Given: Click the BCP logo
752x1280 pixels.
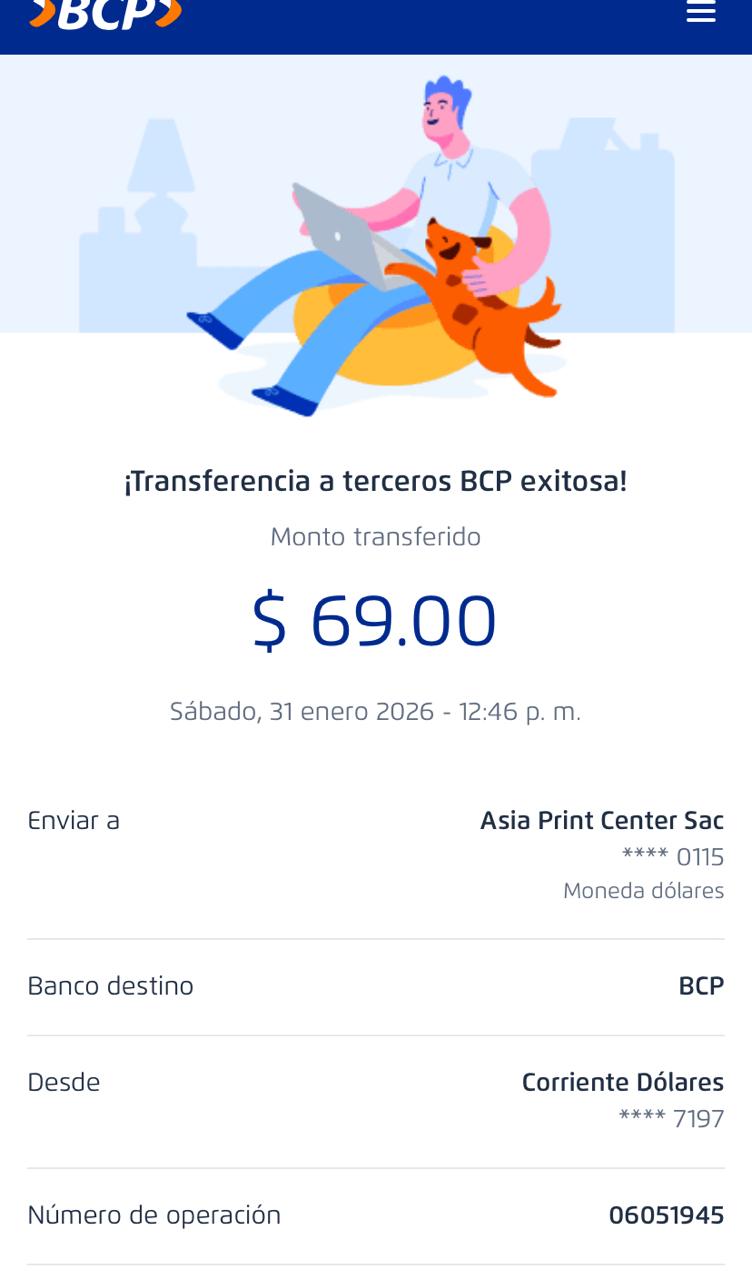Looking at the screenshot, I should tap(106, 13).
